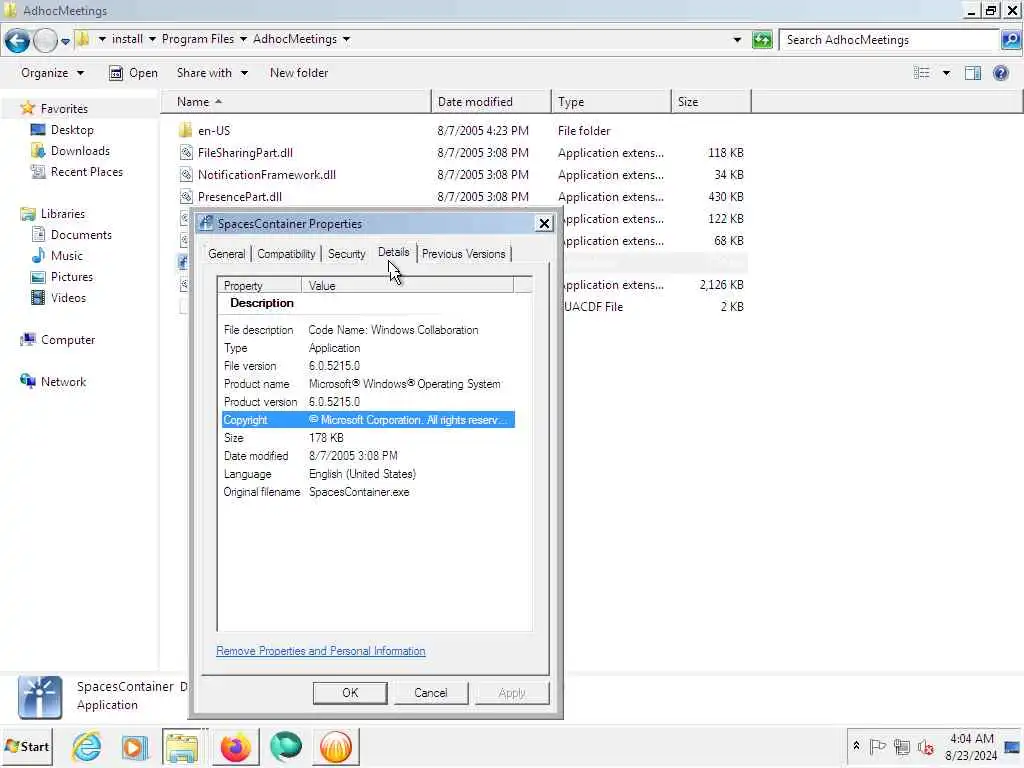The height and width of the screenshot is (768, 1024).
Task: Select the NotificationFramework.dll file icon
Action: [186, 174]
